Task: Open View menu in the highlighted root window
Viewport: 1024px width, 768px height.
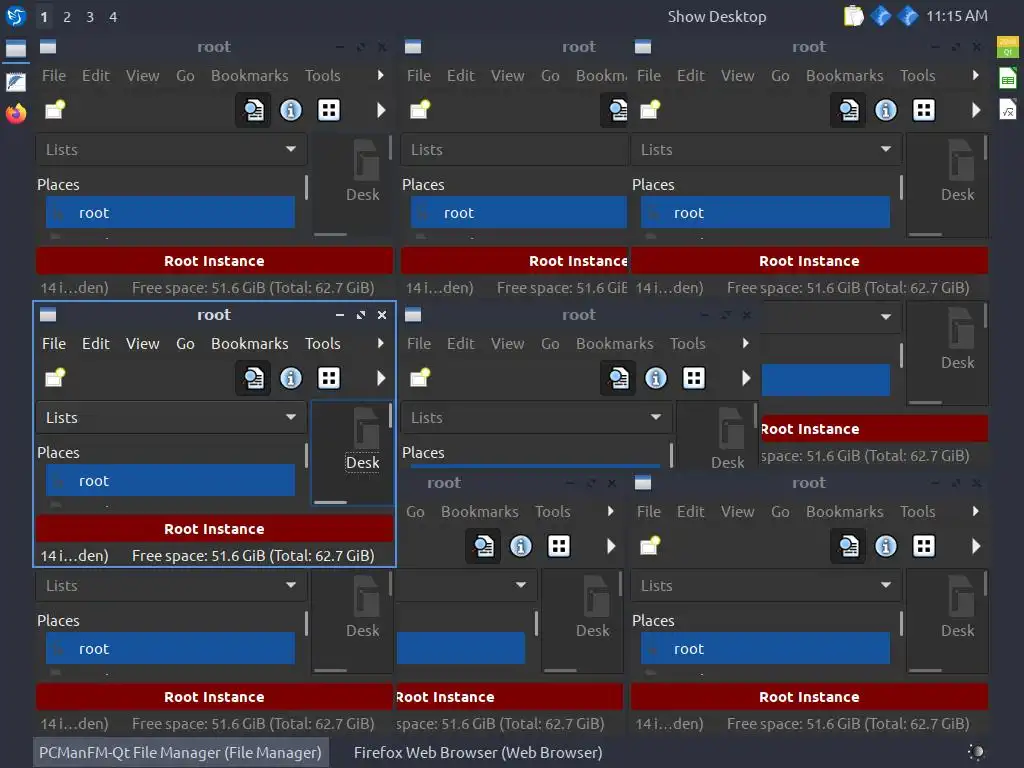Action: [142, 344]
